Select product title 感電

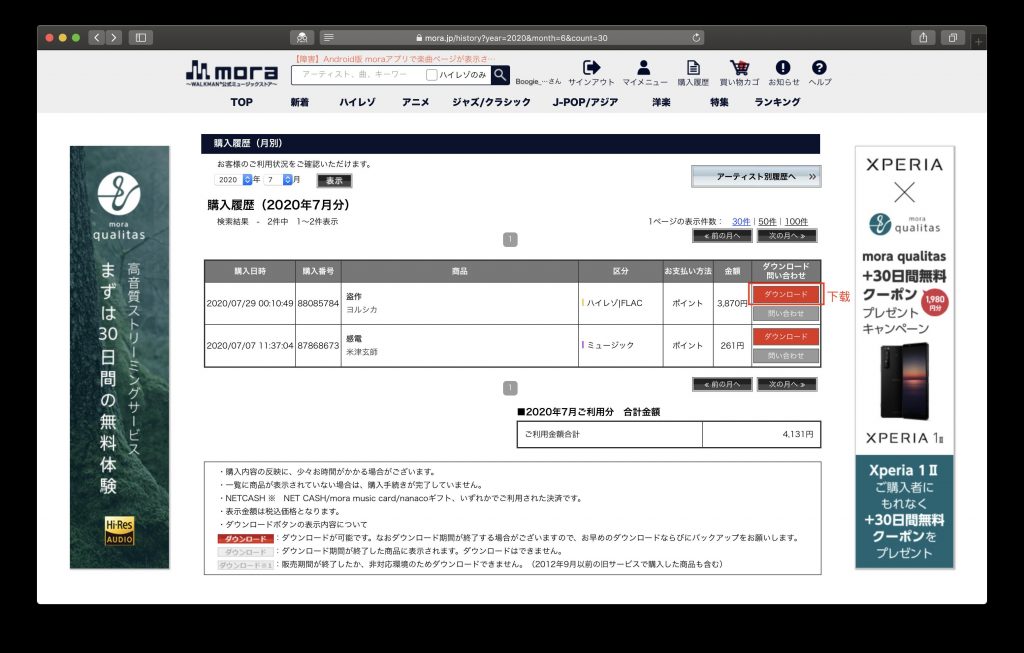click(354, 338)
